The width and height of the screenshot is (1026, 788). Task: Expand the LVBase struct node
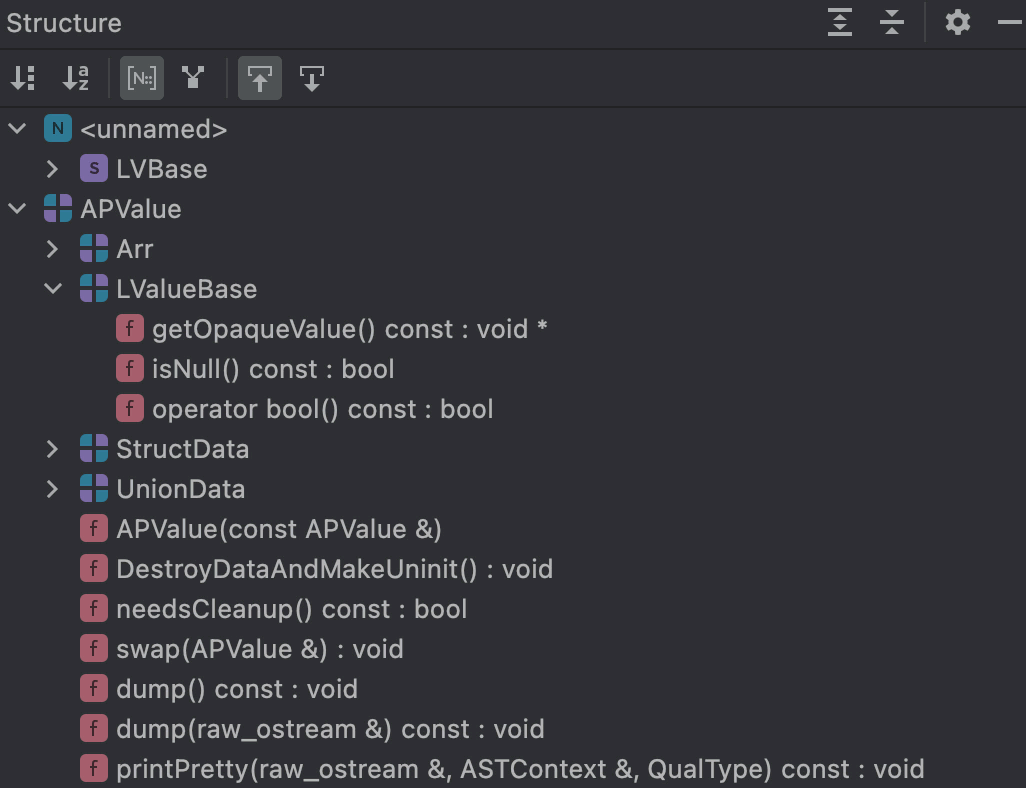coord(53,169)
